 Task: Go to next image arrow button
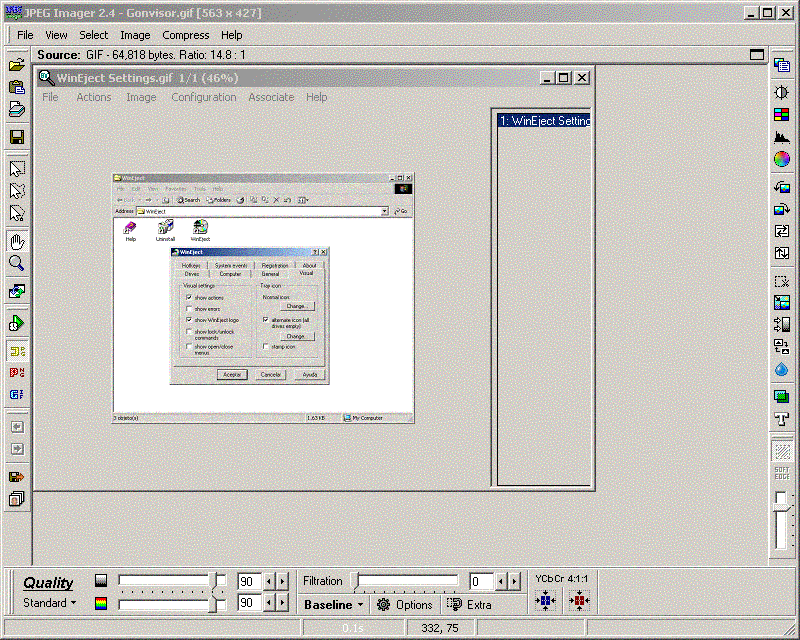17,449
